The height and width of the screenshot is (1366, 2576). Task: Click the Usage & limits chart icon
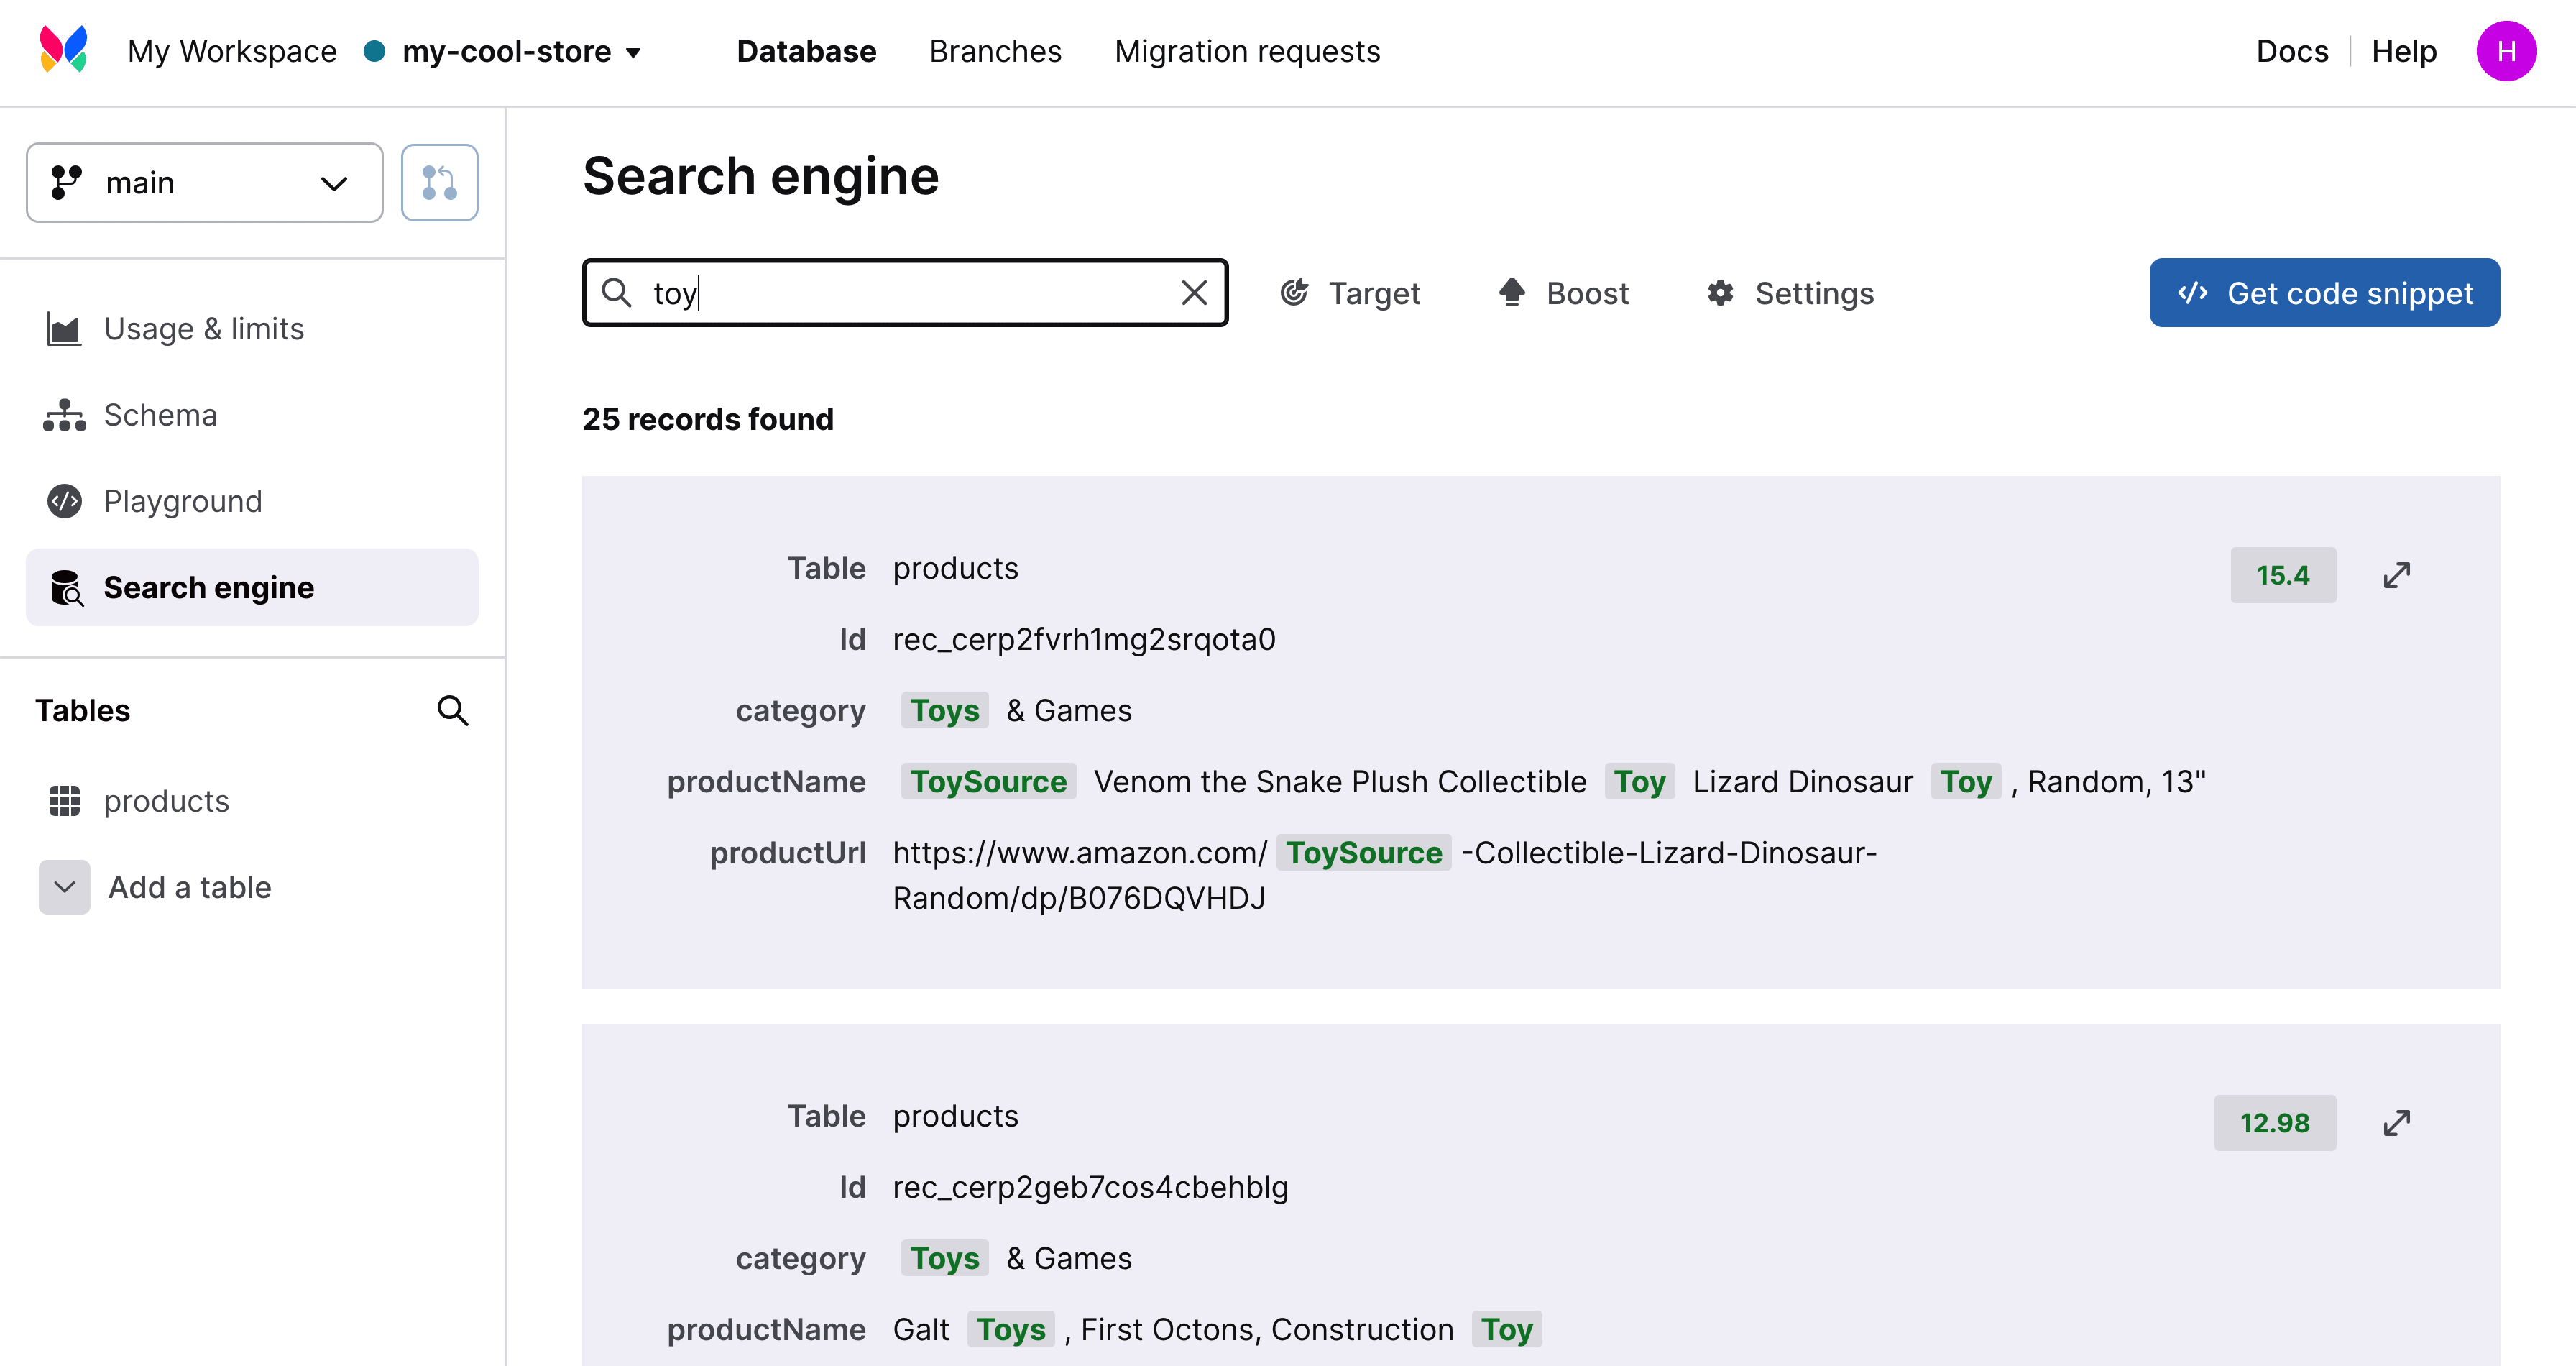(x=64, y=329)
